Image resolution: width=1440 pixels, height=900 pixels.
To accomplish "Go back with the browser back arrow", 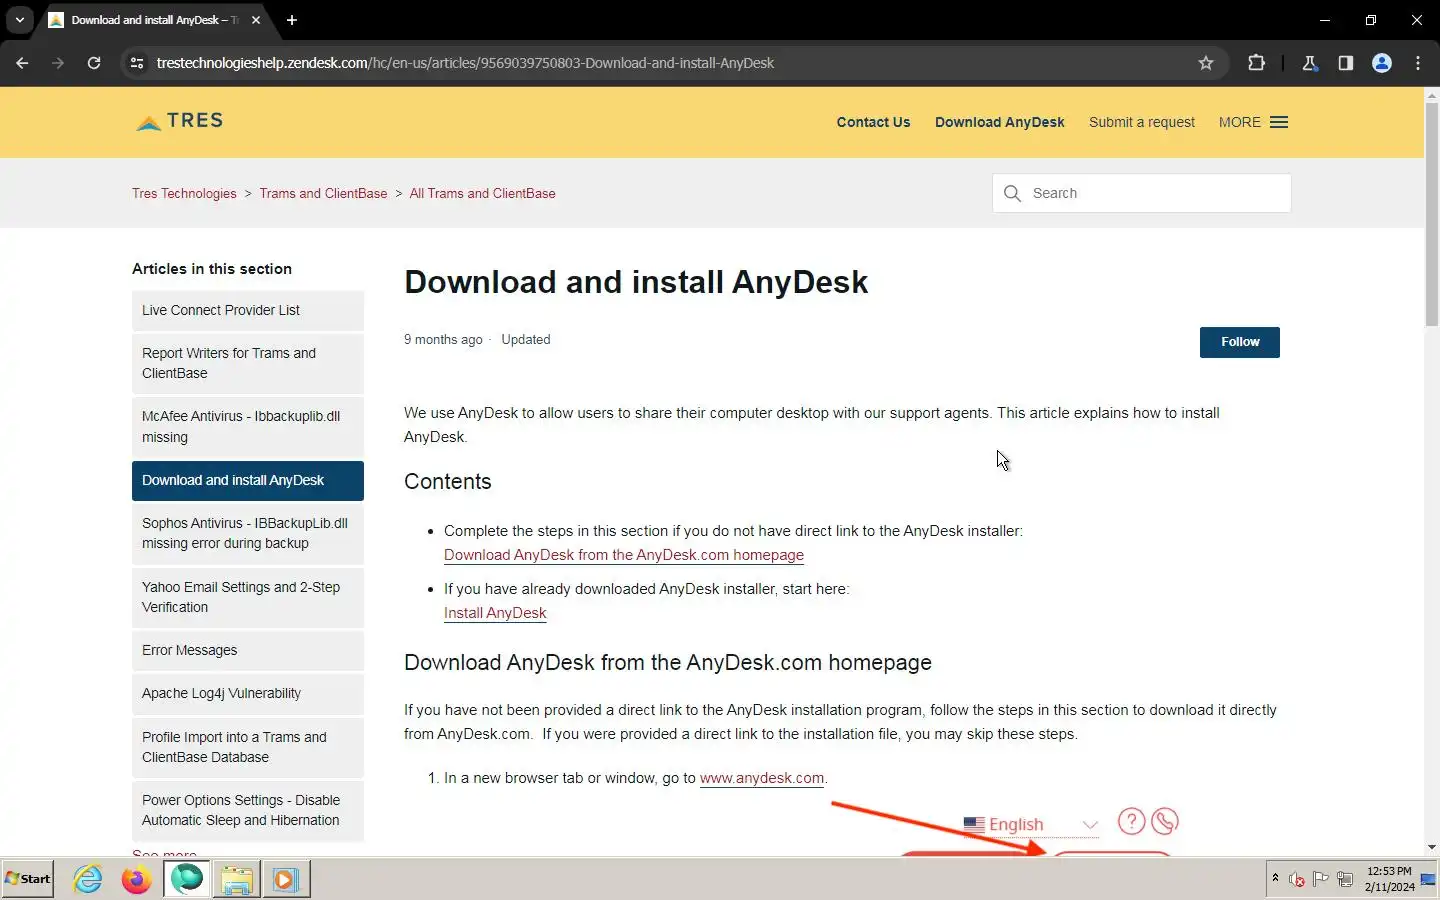I will (x=22, y=63).
